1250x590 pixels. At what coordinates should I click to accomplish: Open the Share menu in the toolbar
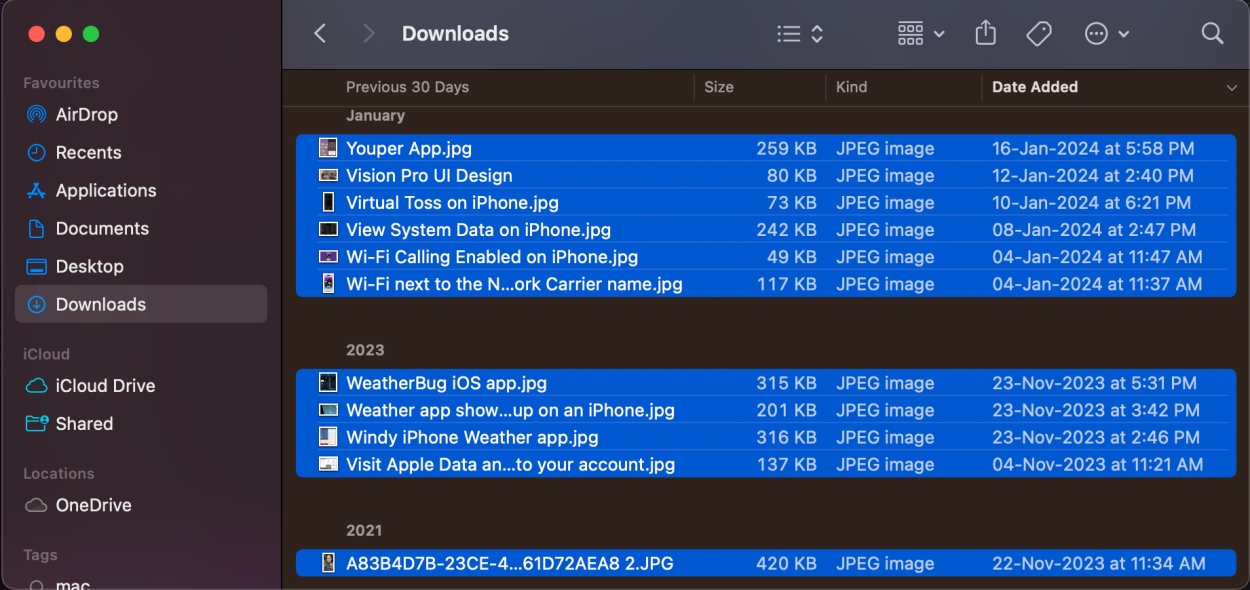pos(985,33)
